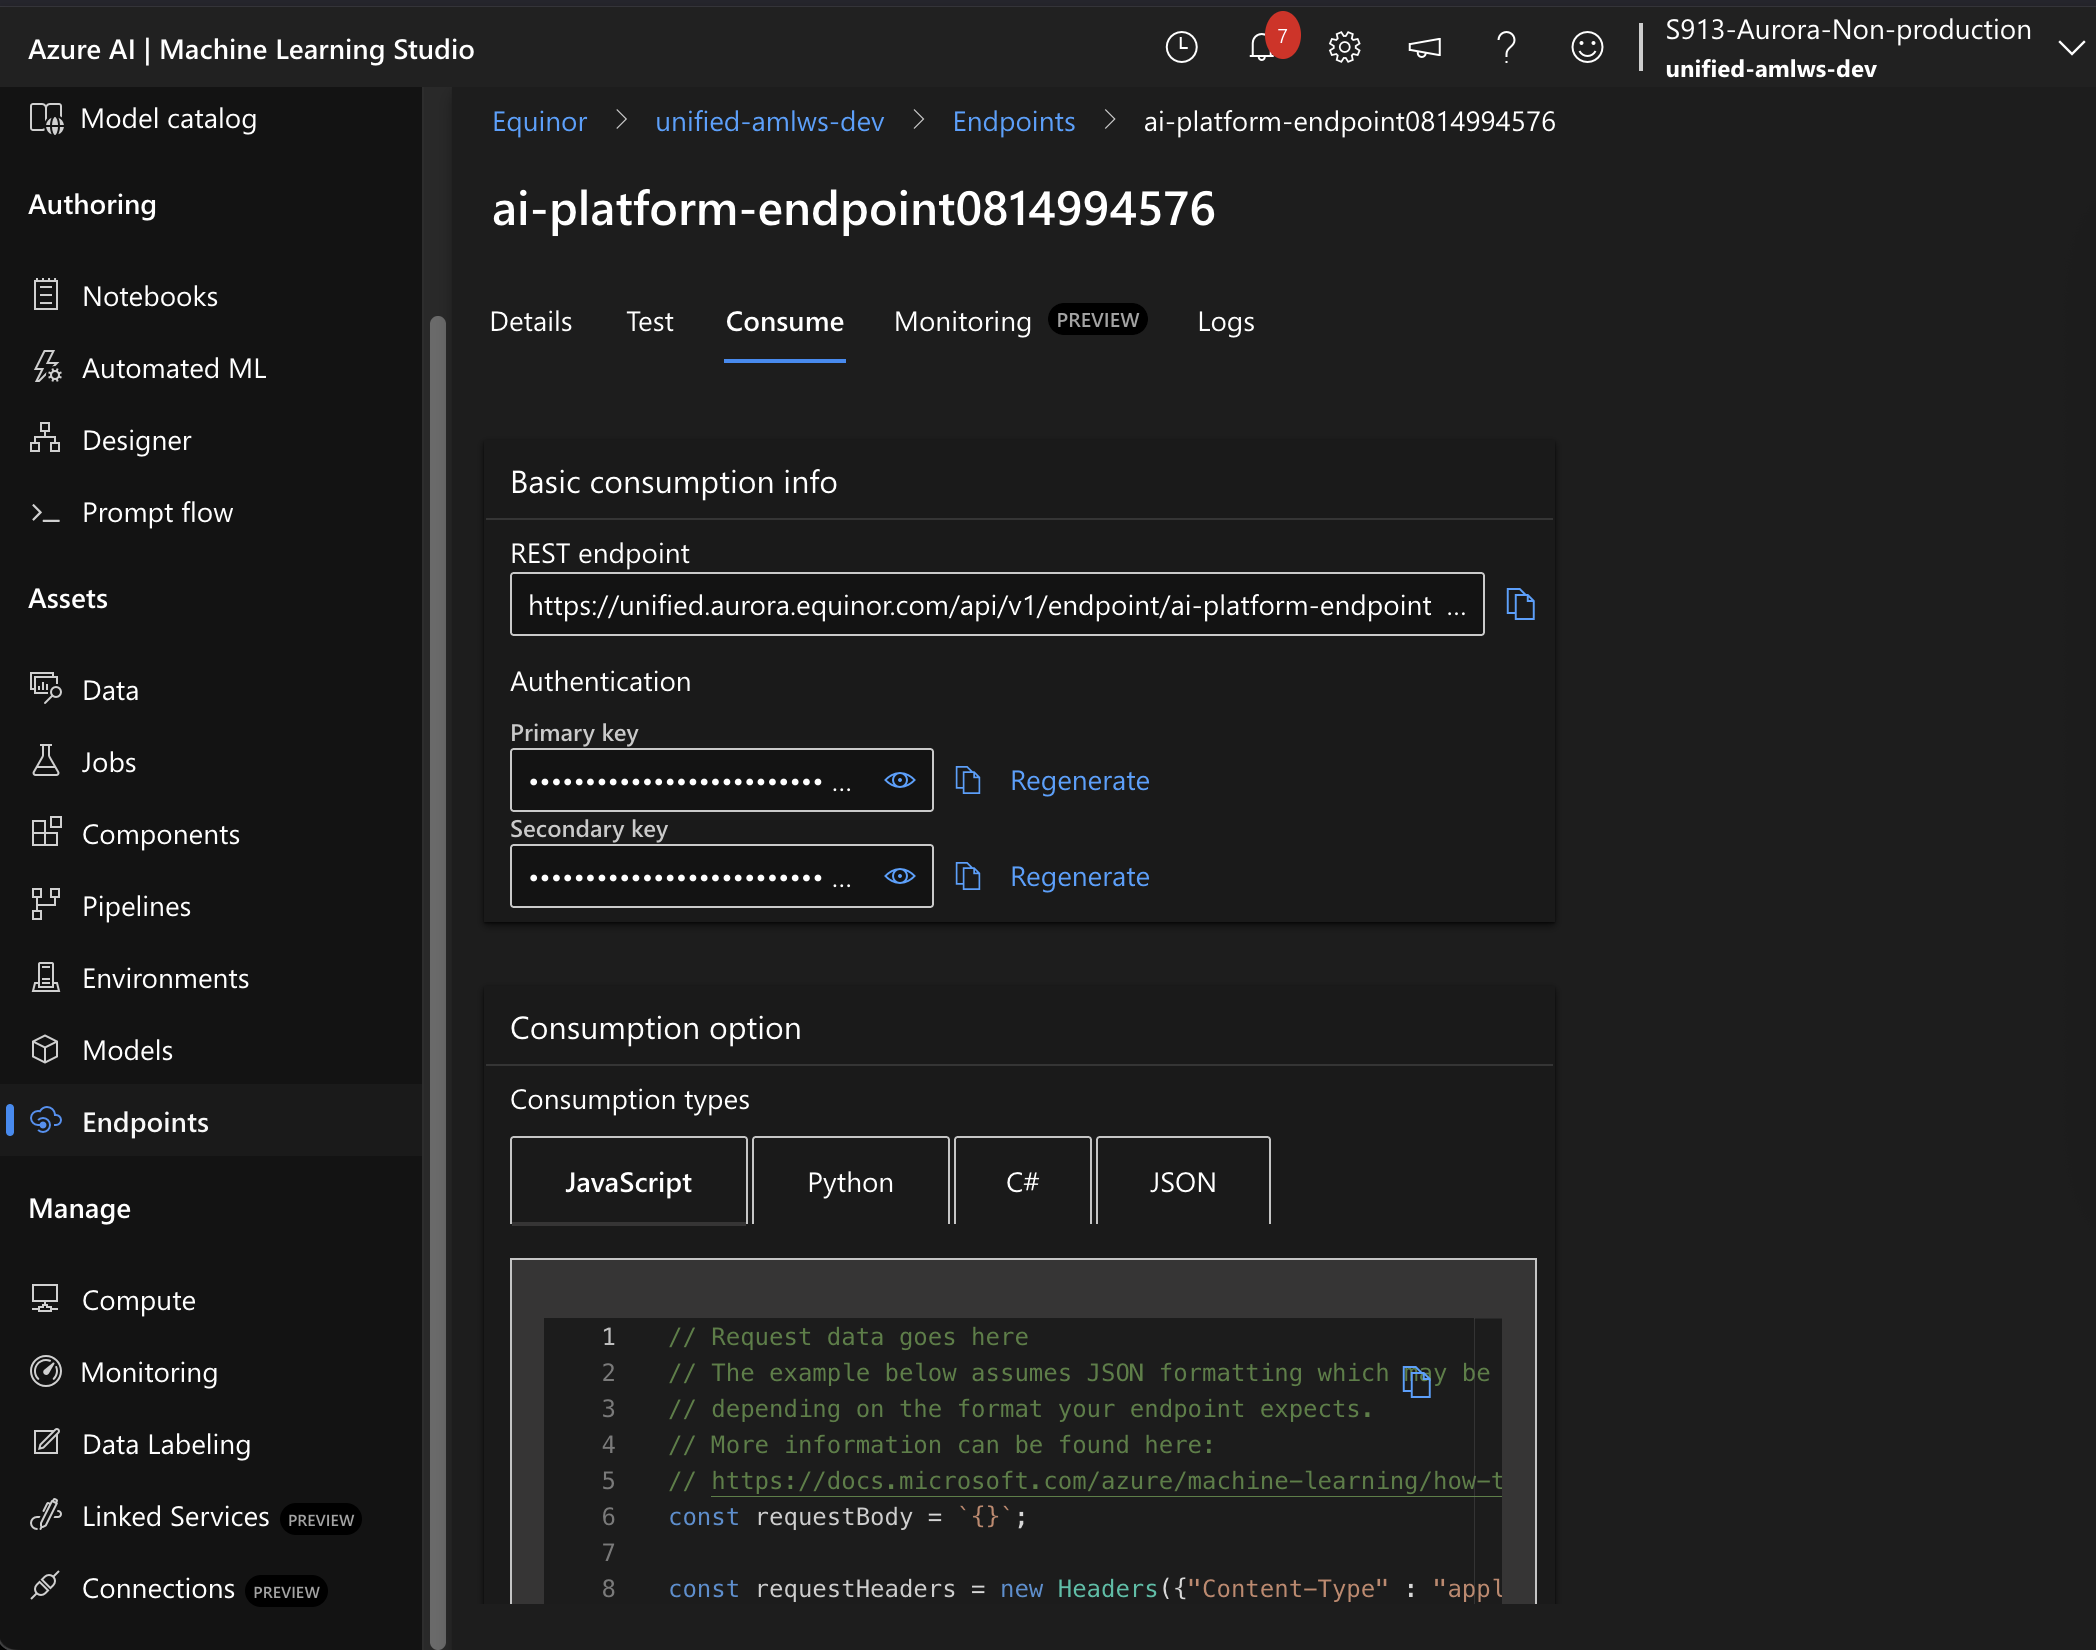Show the secondary key with eye icon
The image size is (2096, 1650).
[899, 876]
